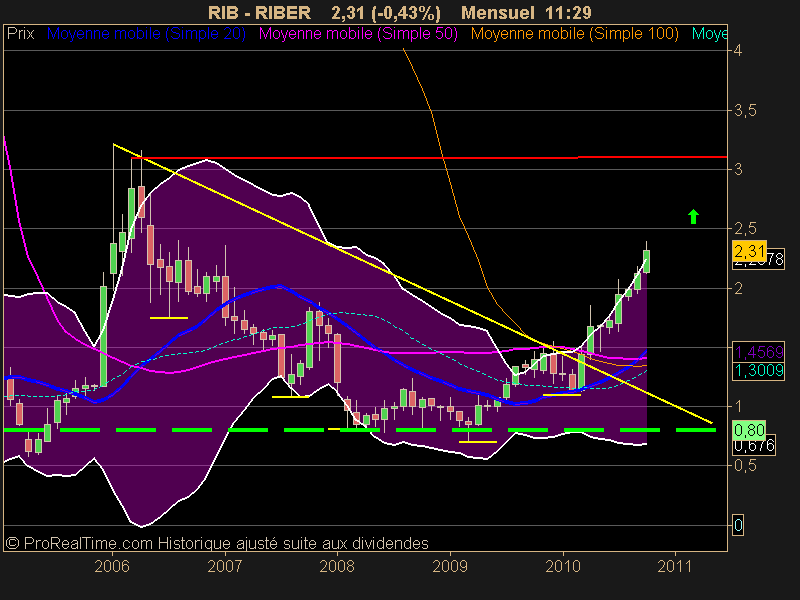
Task: Click the 2011 label on time axis
Action: [x=675, y=566]
